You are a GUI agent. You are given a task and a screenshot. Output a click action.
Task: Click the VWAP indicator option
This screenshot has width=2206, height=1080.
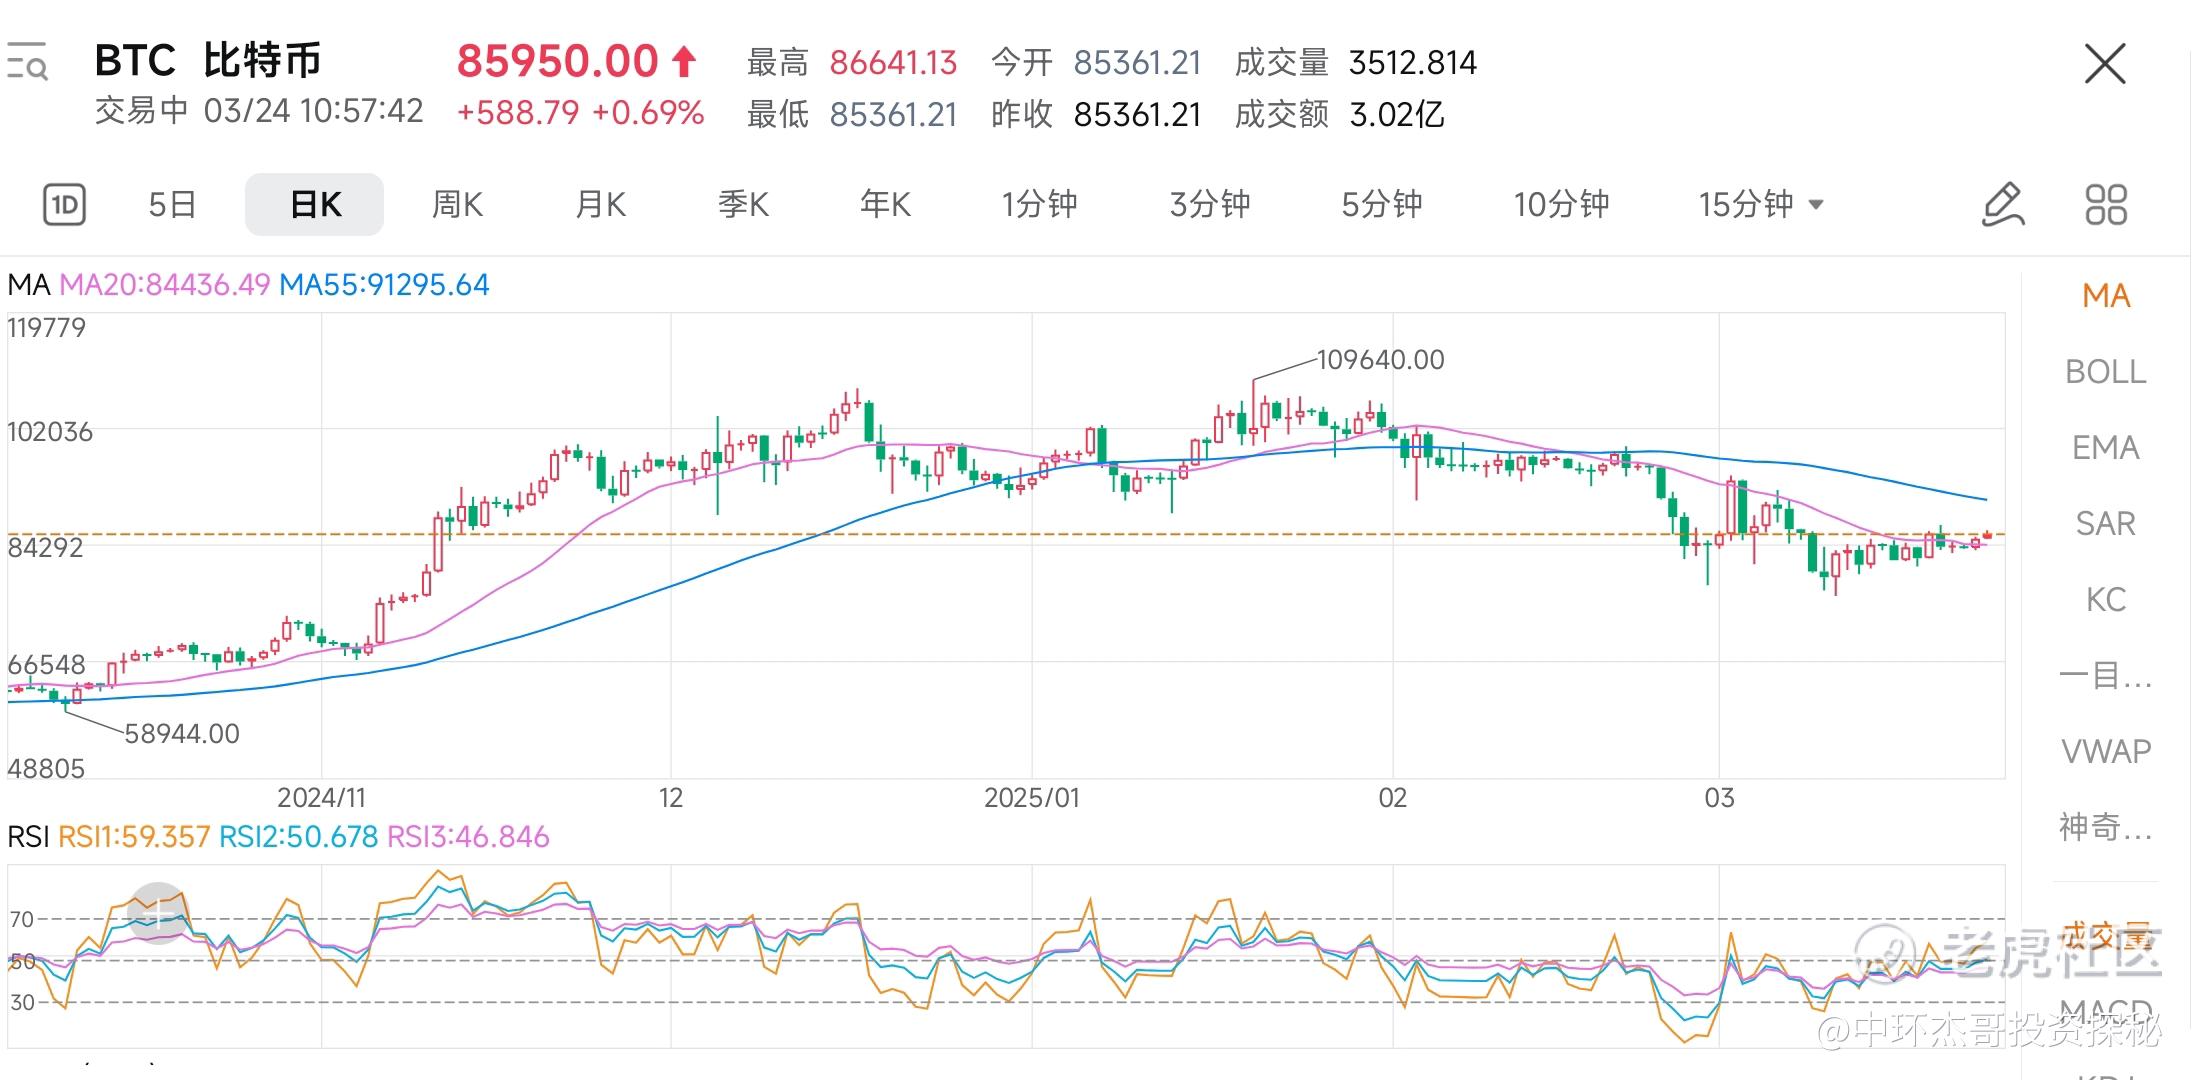point(2105,751)
